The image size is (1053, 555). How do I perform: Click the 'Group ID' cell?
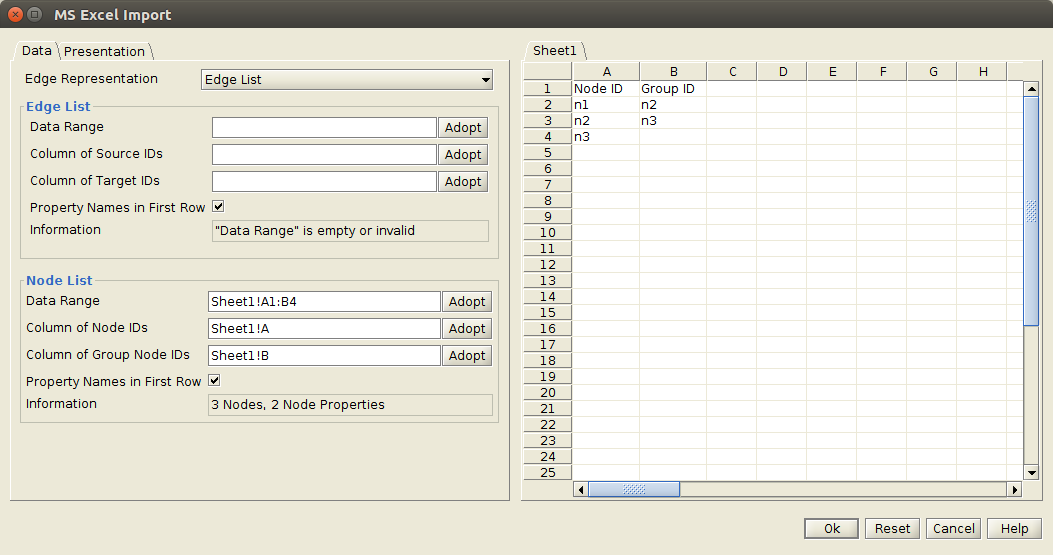[673, 89]
